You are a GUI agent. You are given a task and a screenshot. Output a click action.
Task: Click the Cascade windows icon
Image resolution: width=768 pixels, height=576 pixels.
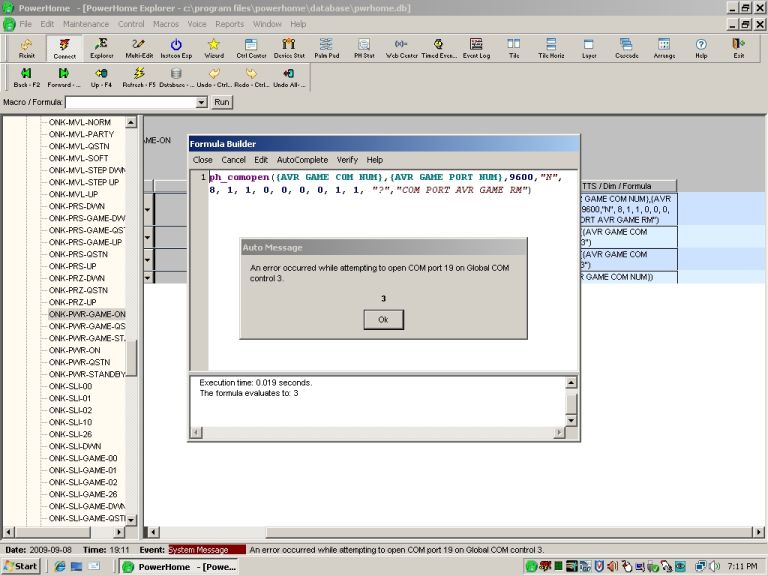coord(626,48)
